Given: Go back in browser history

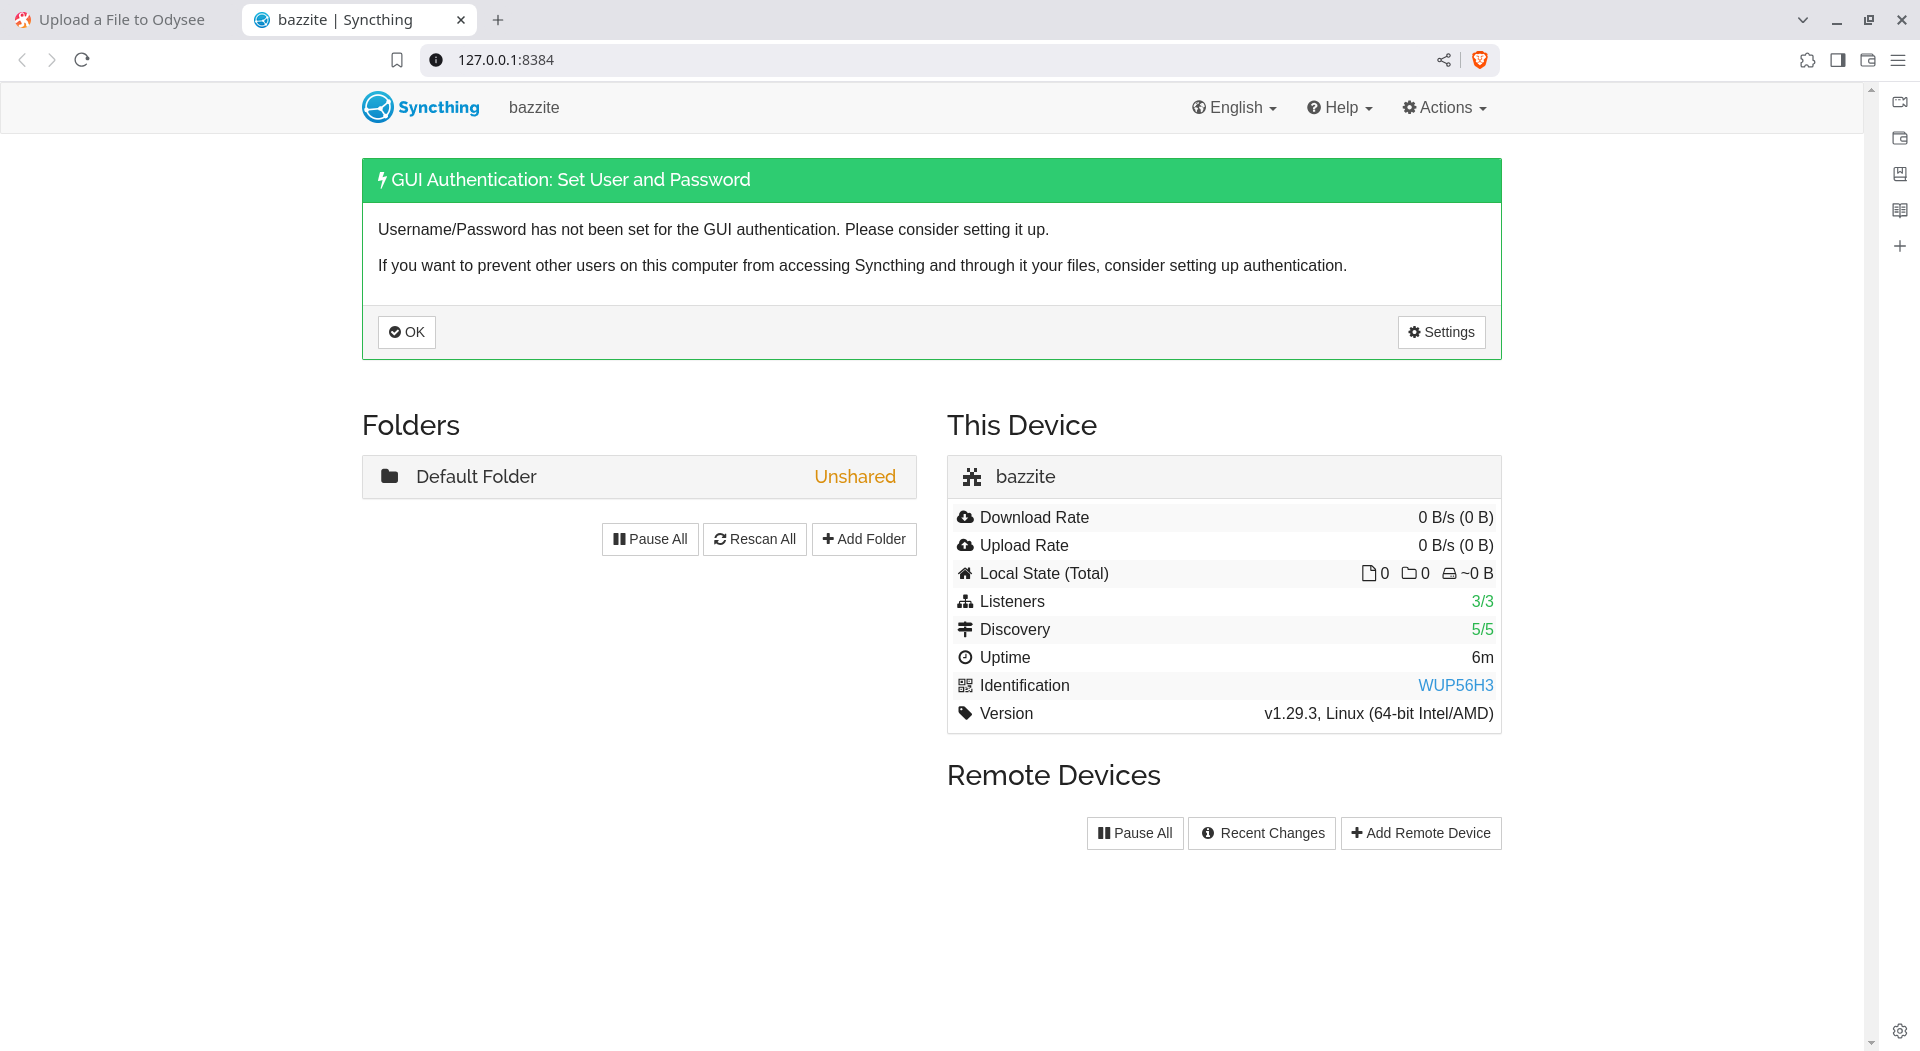Looking at the screenshot, I should [x=22, y=60].
